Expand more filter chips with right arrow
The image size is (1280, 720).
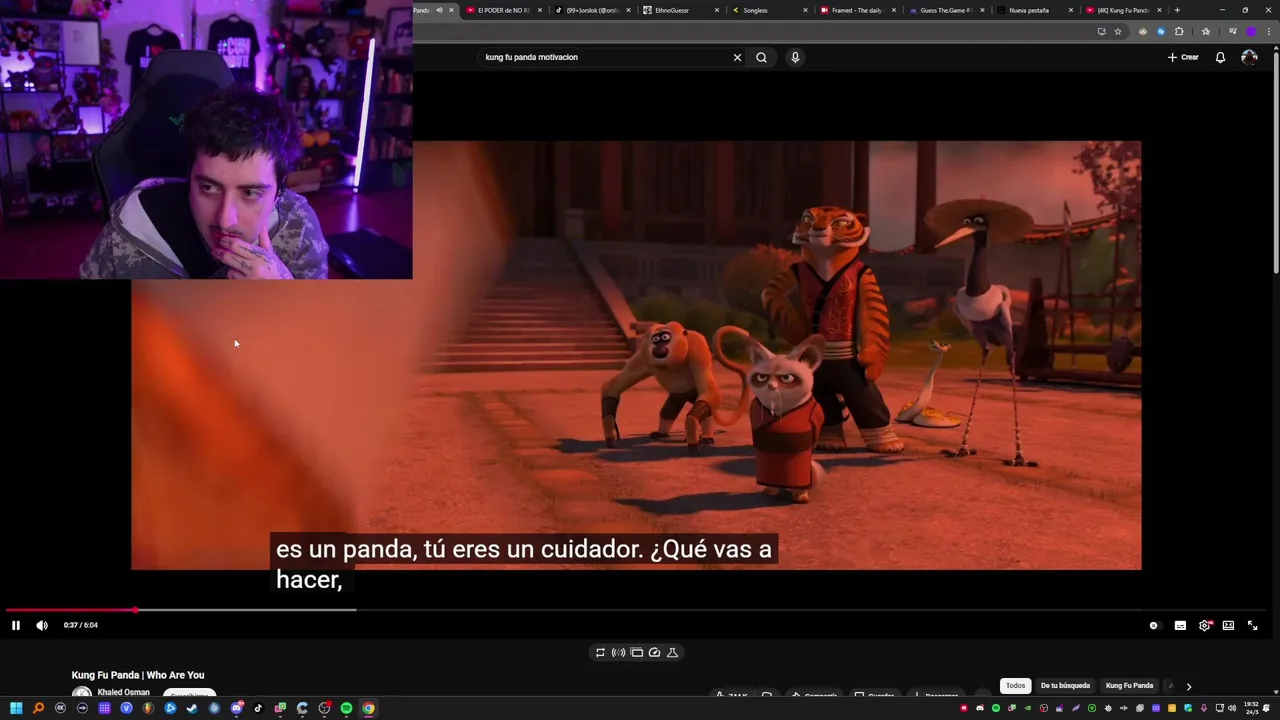click(1188, 686)
